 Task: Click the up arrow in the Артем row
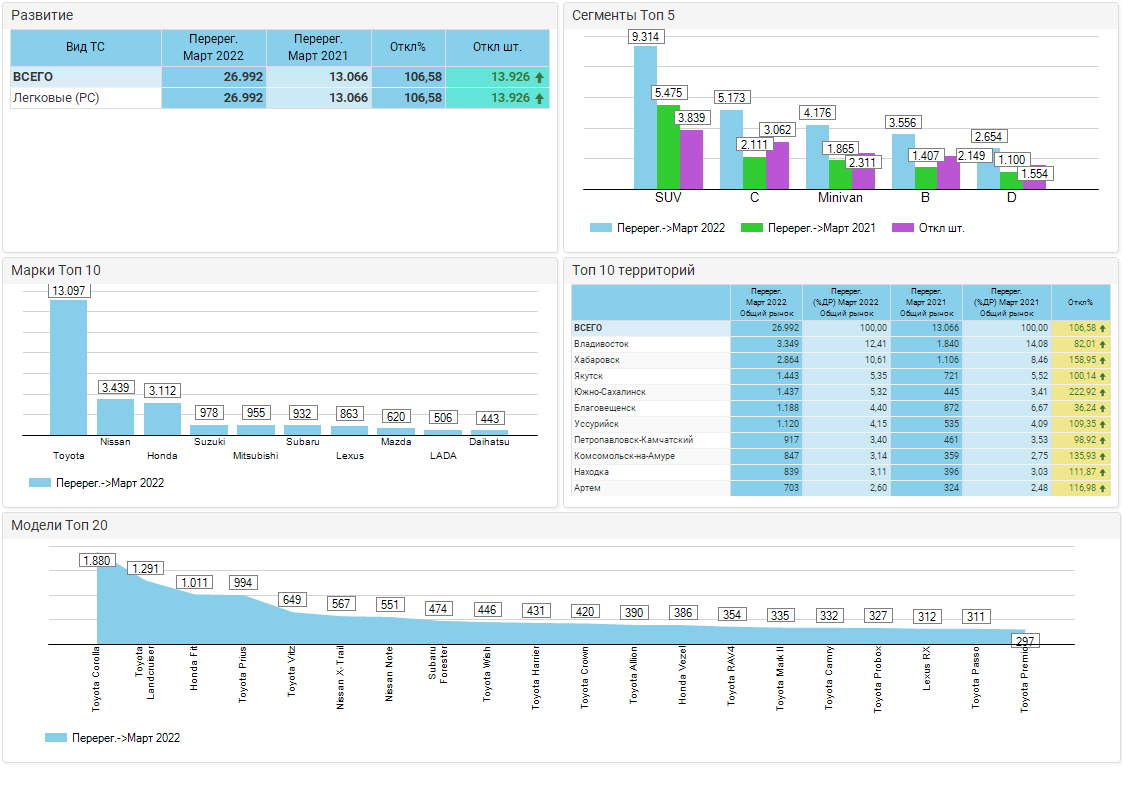pos(1102,488)
